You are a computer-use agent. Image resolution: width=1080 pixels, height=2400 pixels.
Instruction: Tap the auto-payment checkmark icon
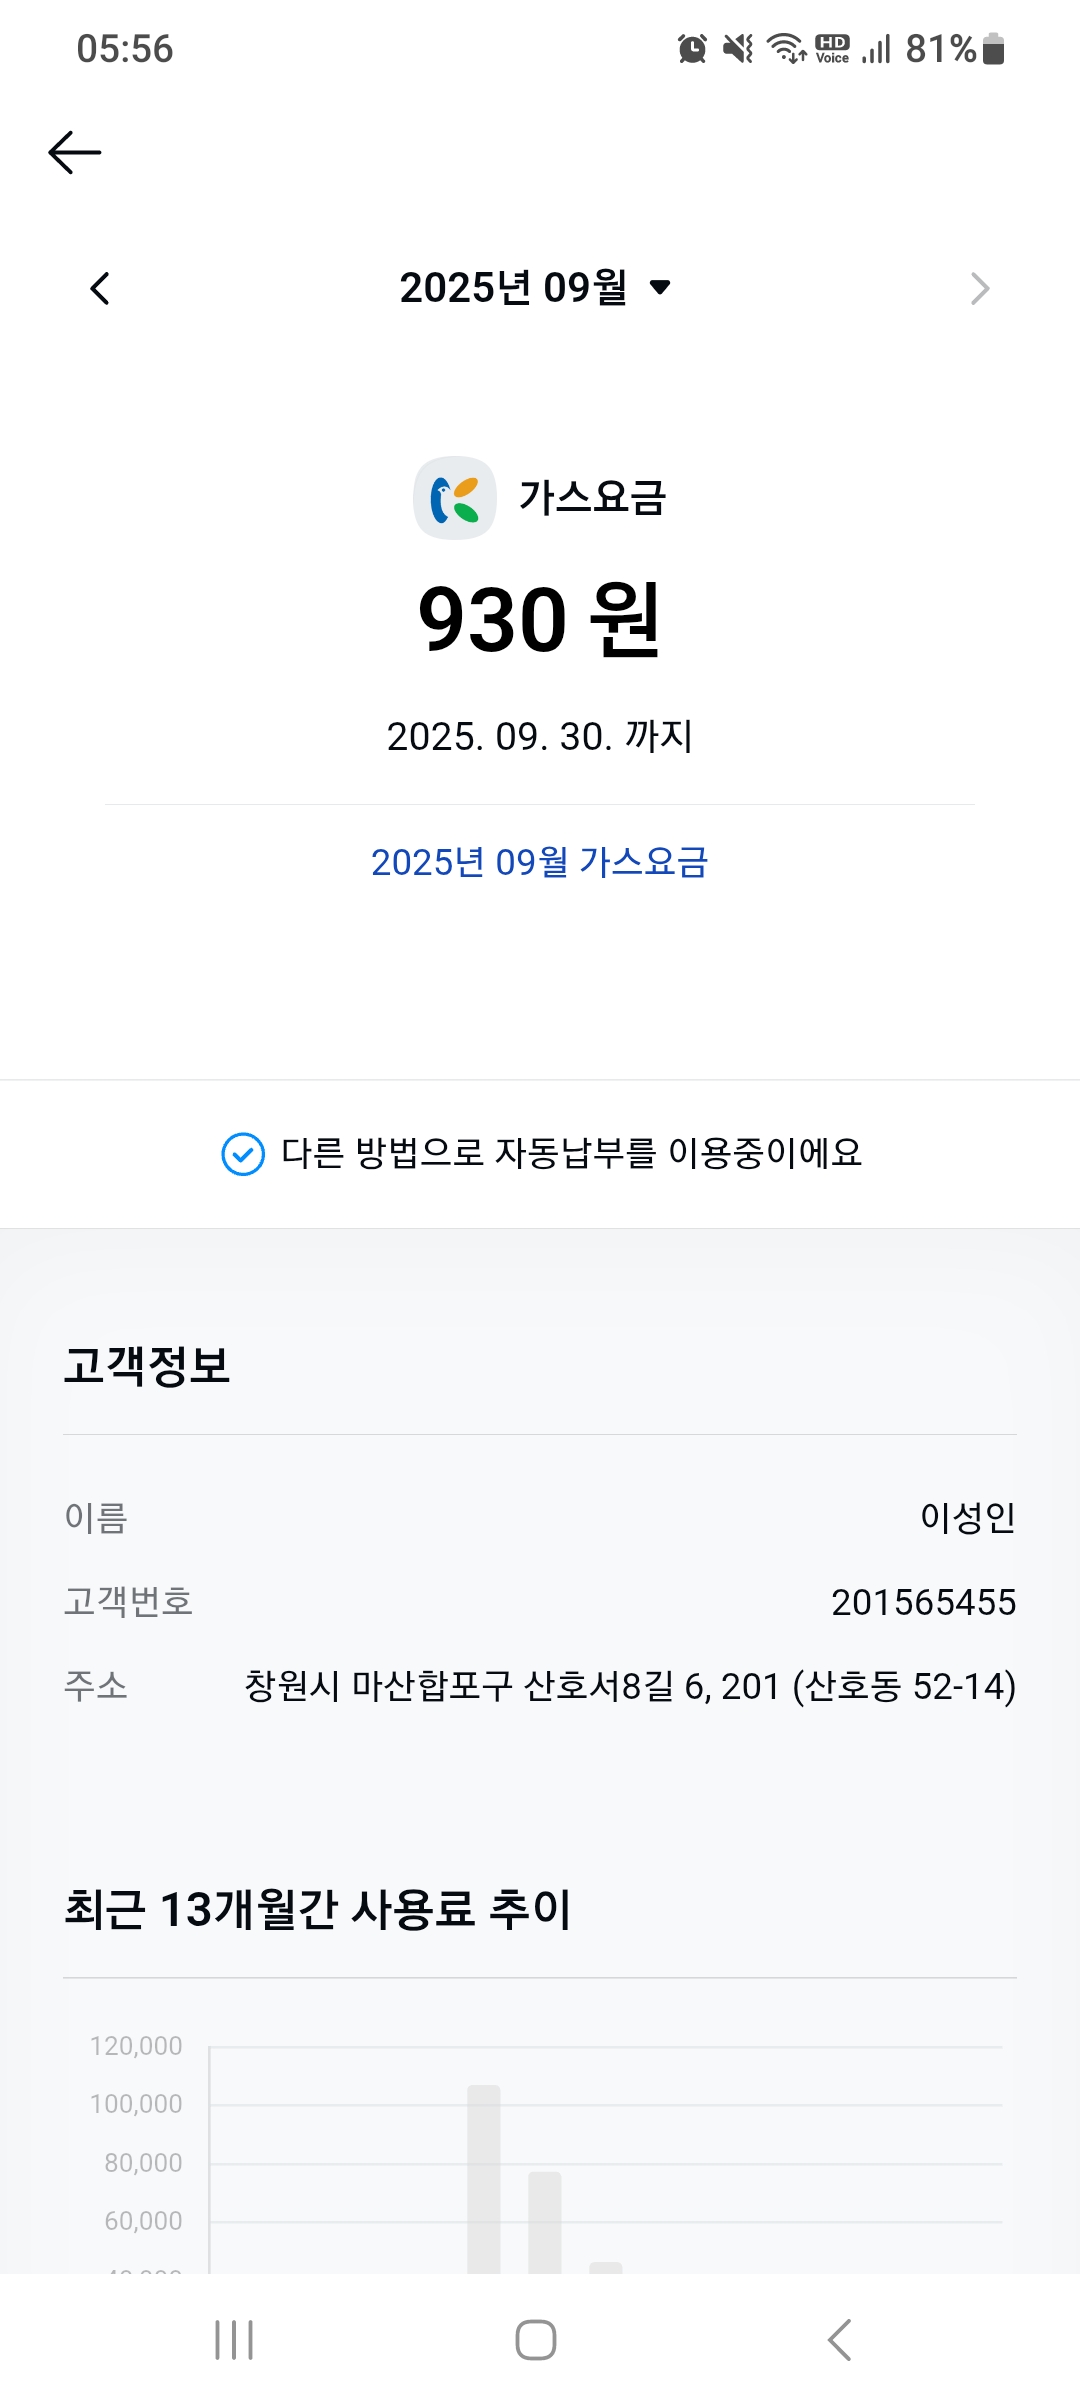243,1154
